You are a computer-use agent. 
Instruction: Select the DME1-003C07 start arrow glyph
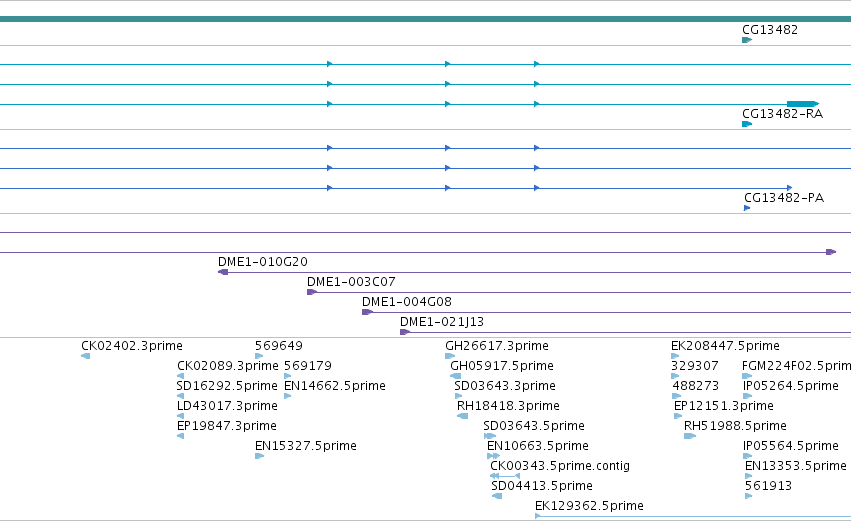tap(312, 292)
